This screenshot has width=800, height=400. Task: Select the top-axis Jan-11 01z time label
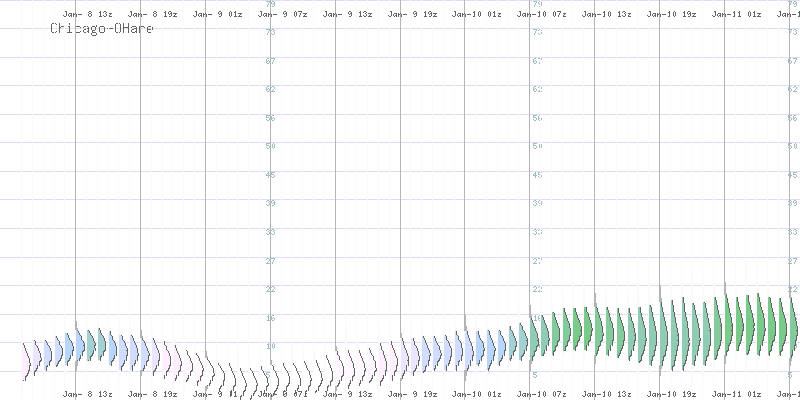pos(738,15)
